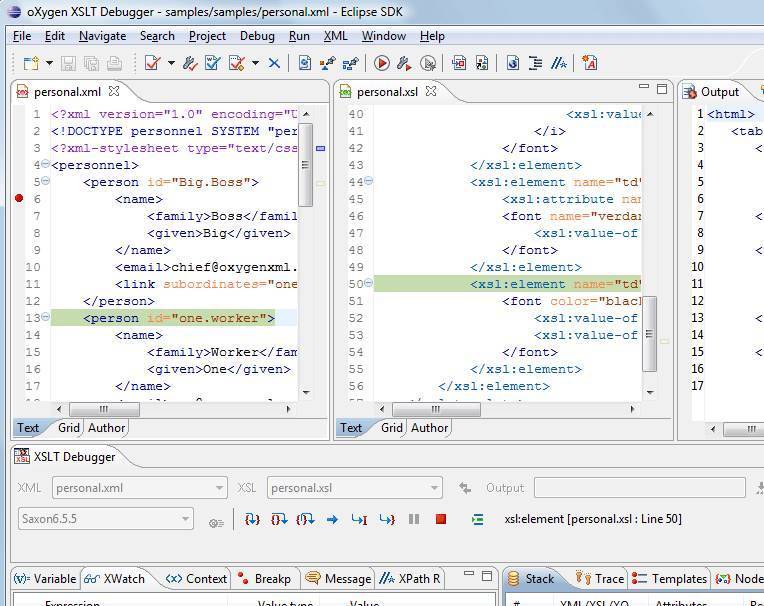
Task: Open the Window menu
Action: point(384,36)
